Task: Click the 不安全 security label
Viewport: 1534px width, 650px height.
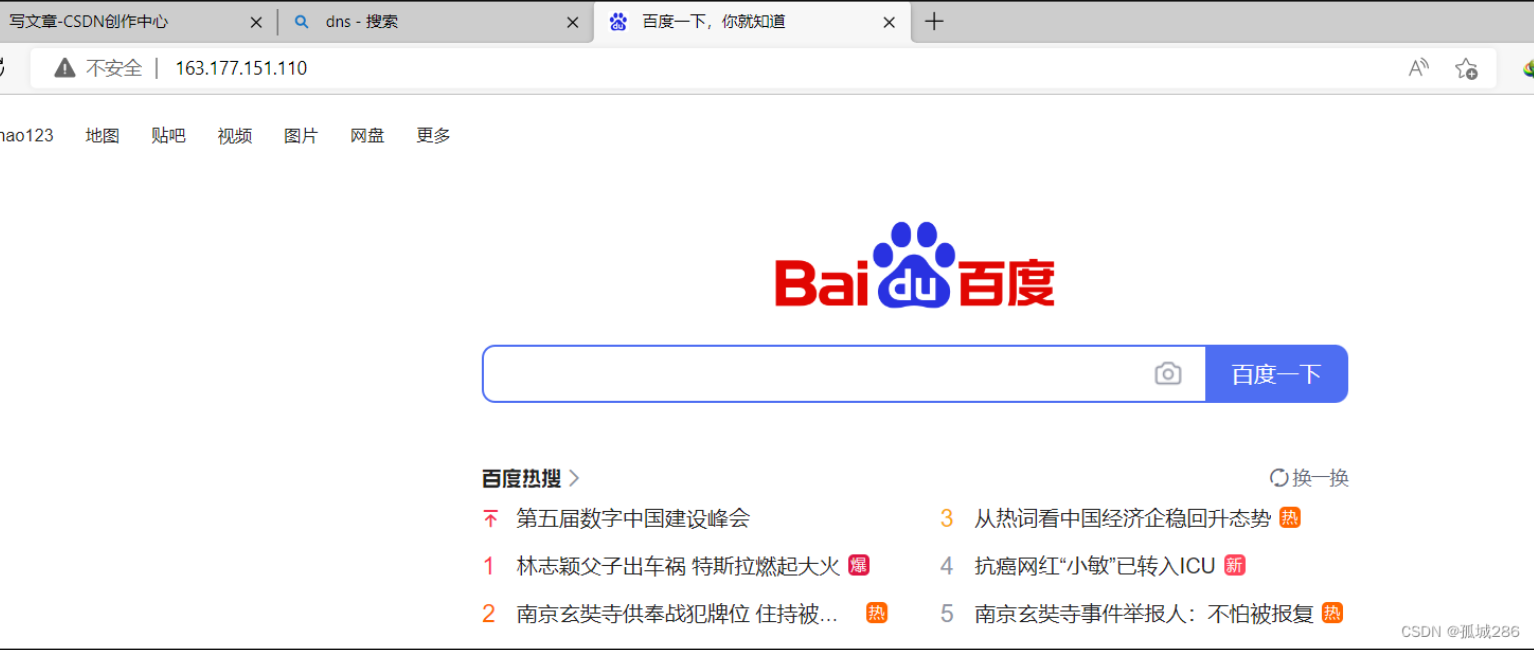Action: [x=114, y=68]
